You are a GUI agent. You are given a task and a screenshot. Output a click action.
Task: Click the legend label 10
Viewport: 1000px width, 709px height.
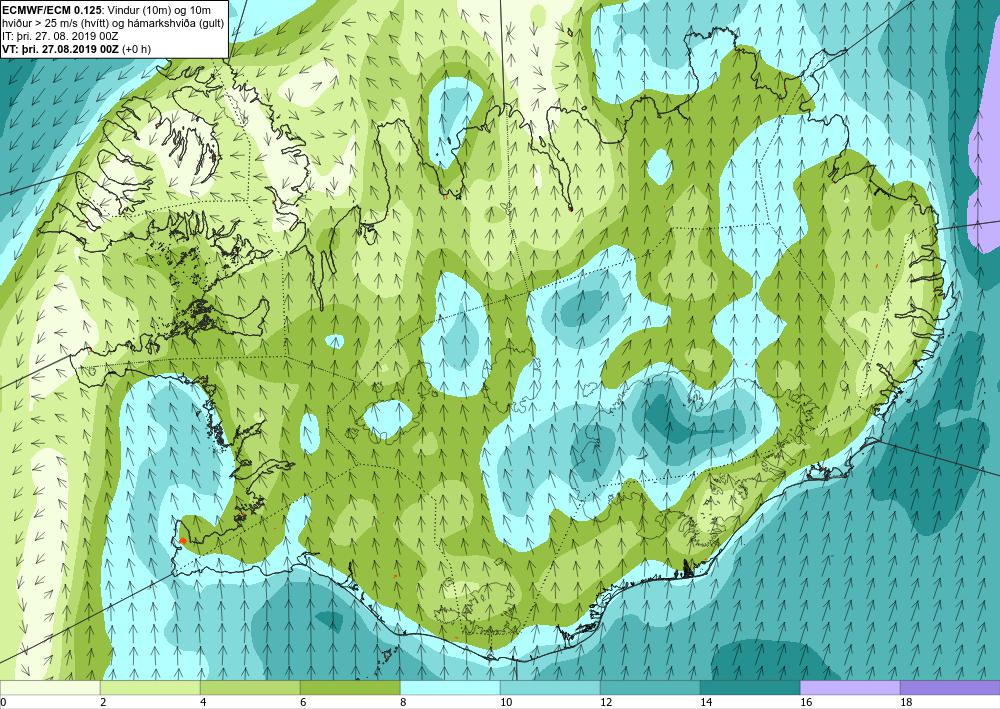click(506, 702)
